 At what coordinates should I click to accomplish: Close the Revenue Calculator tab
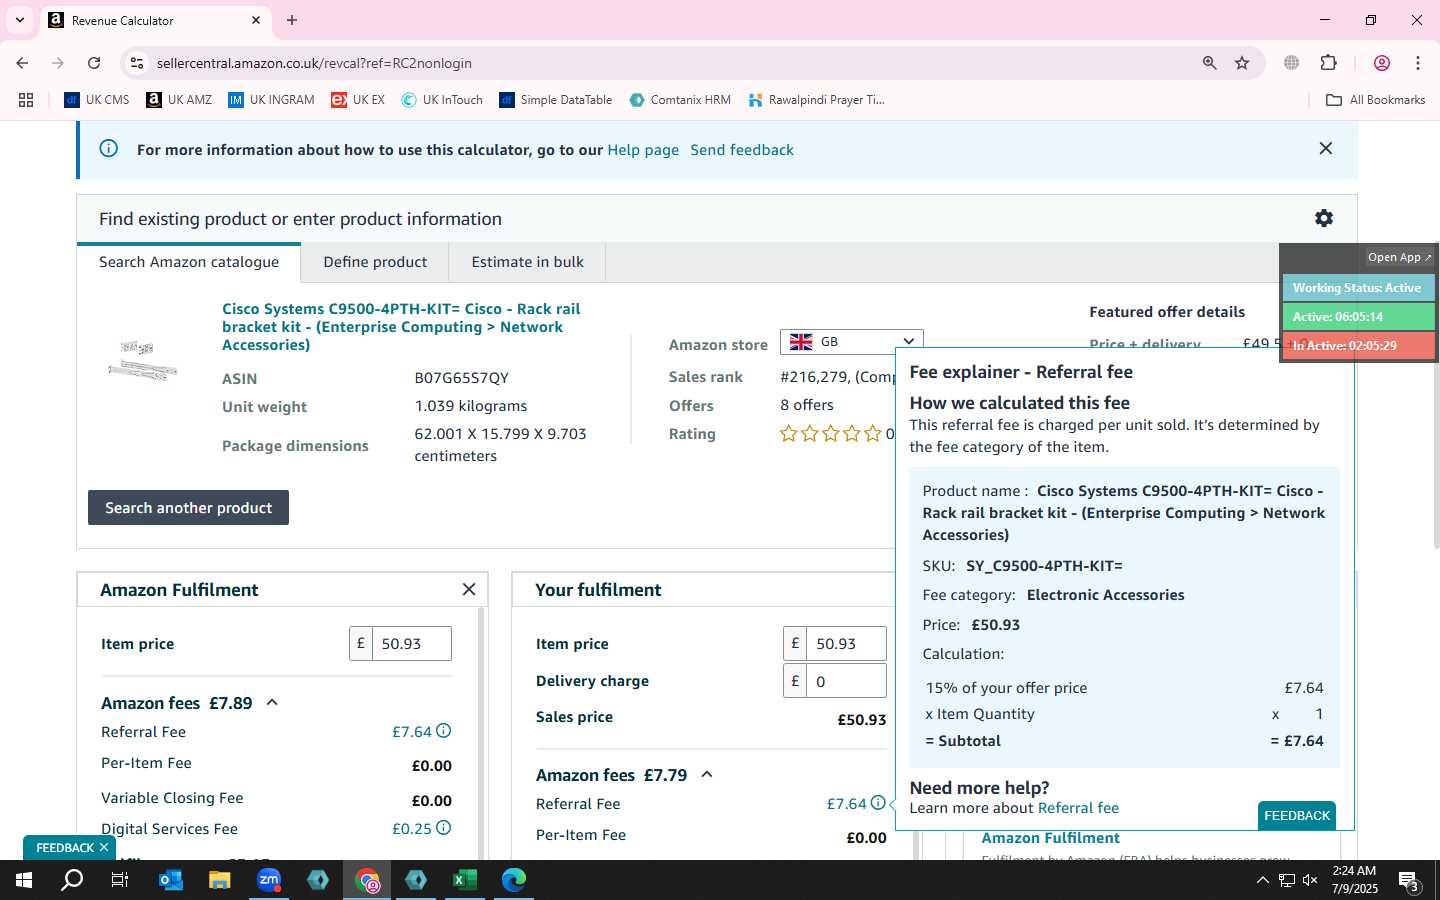click(x=256, y=20)
